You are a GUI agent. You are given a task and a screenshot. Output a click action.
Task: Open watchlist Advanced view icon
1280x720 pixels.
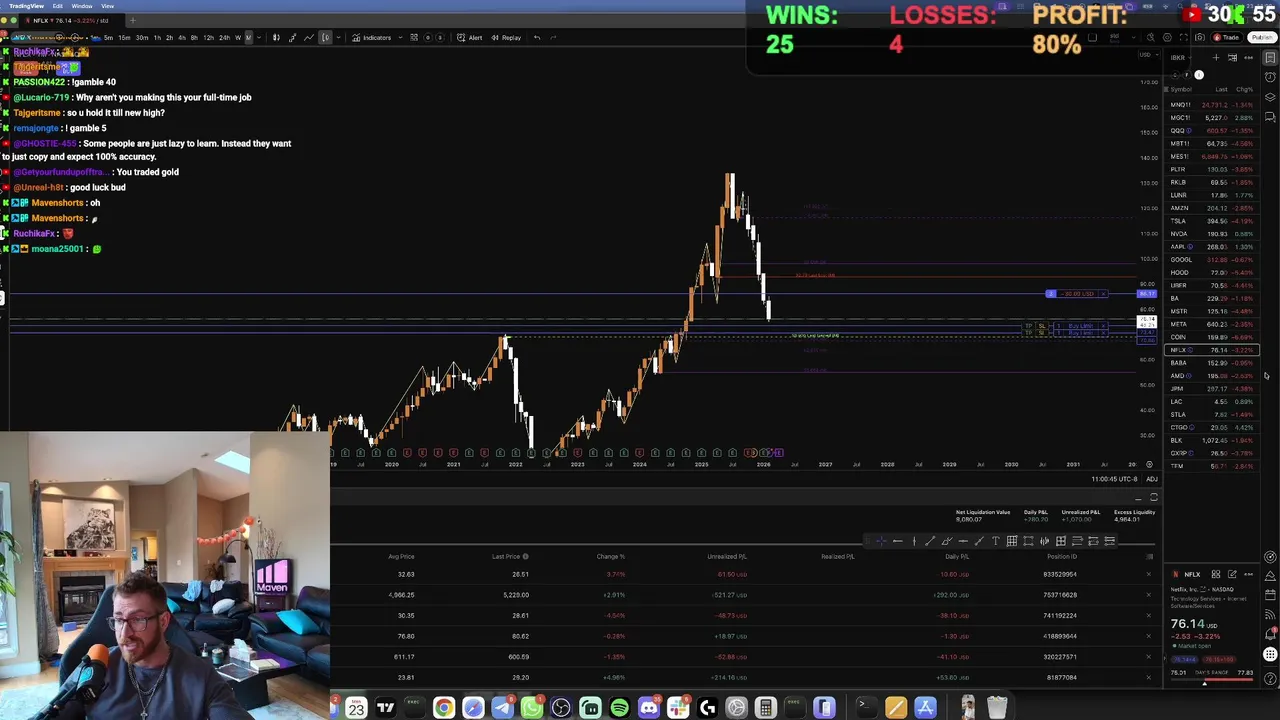coord(1233,57)
